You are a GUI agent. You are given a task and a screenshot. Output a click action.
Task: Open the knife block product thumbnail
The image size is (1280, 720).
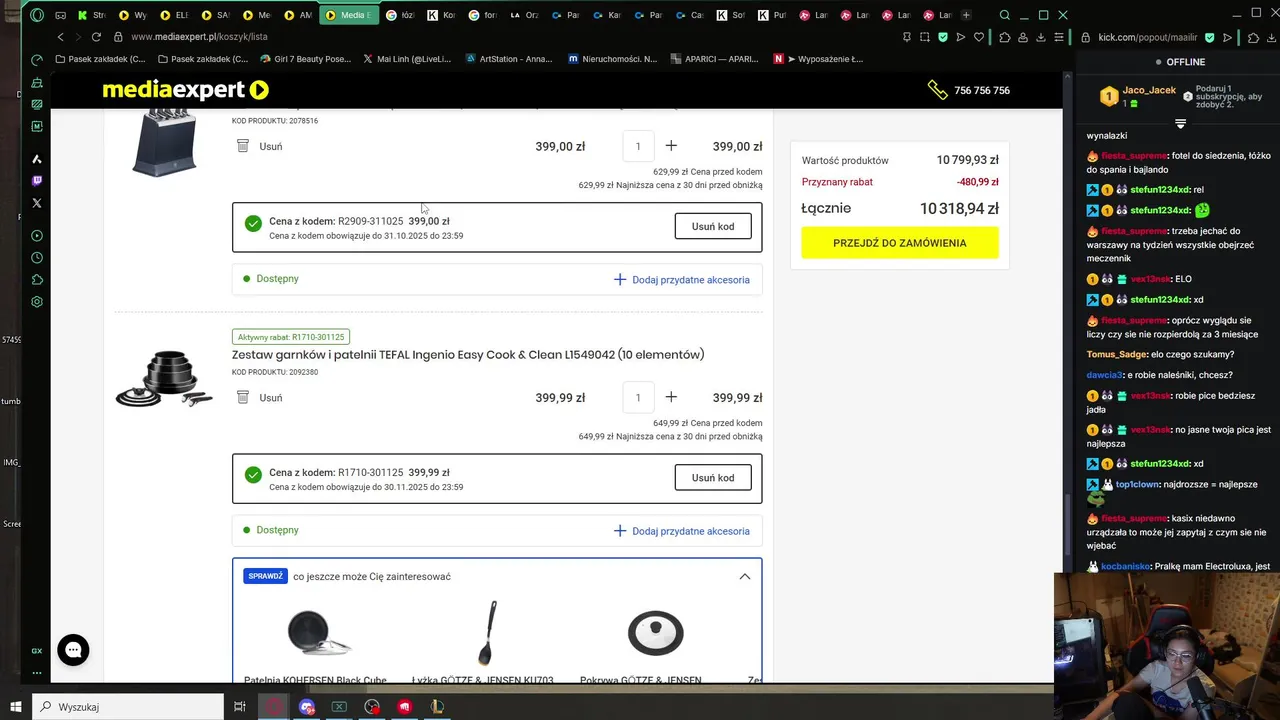click(x=164, y=143)
